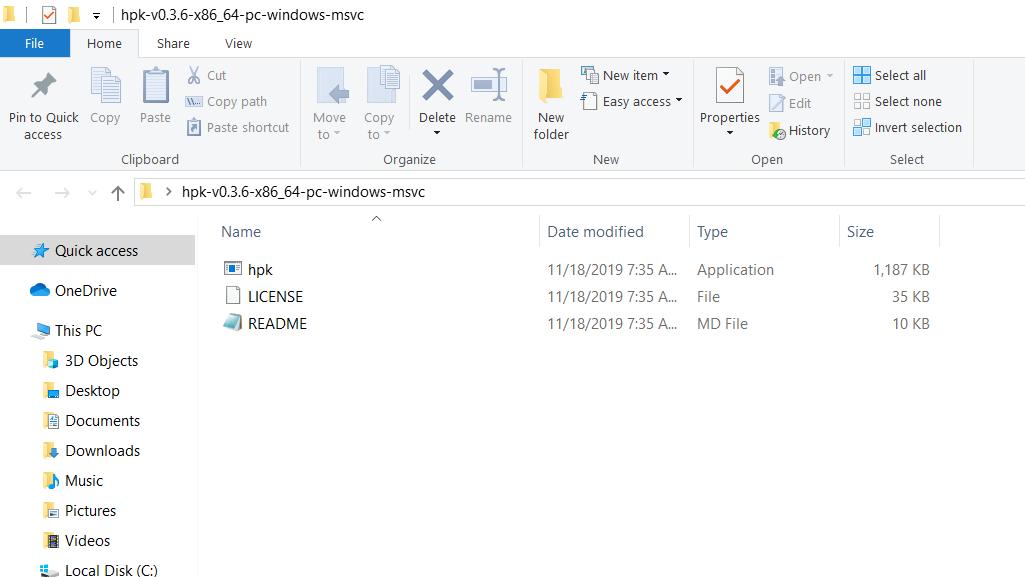Viewport: 1025px width, 577px height.
Task: Click the Copy path option
Action: click(x=227, y=102)
